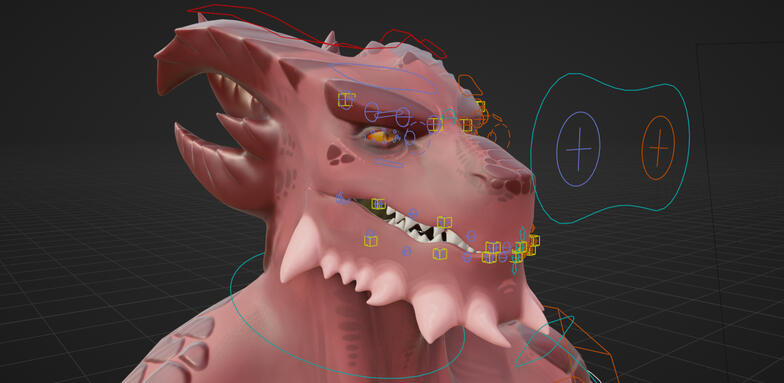Select the blue round control on the front lower lip

point(467,257)
